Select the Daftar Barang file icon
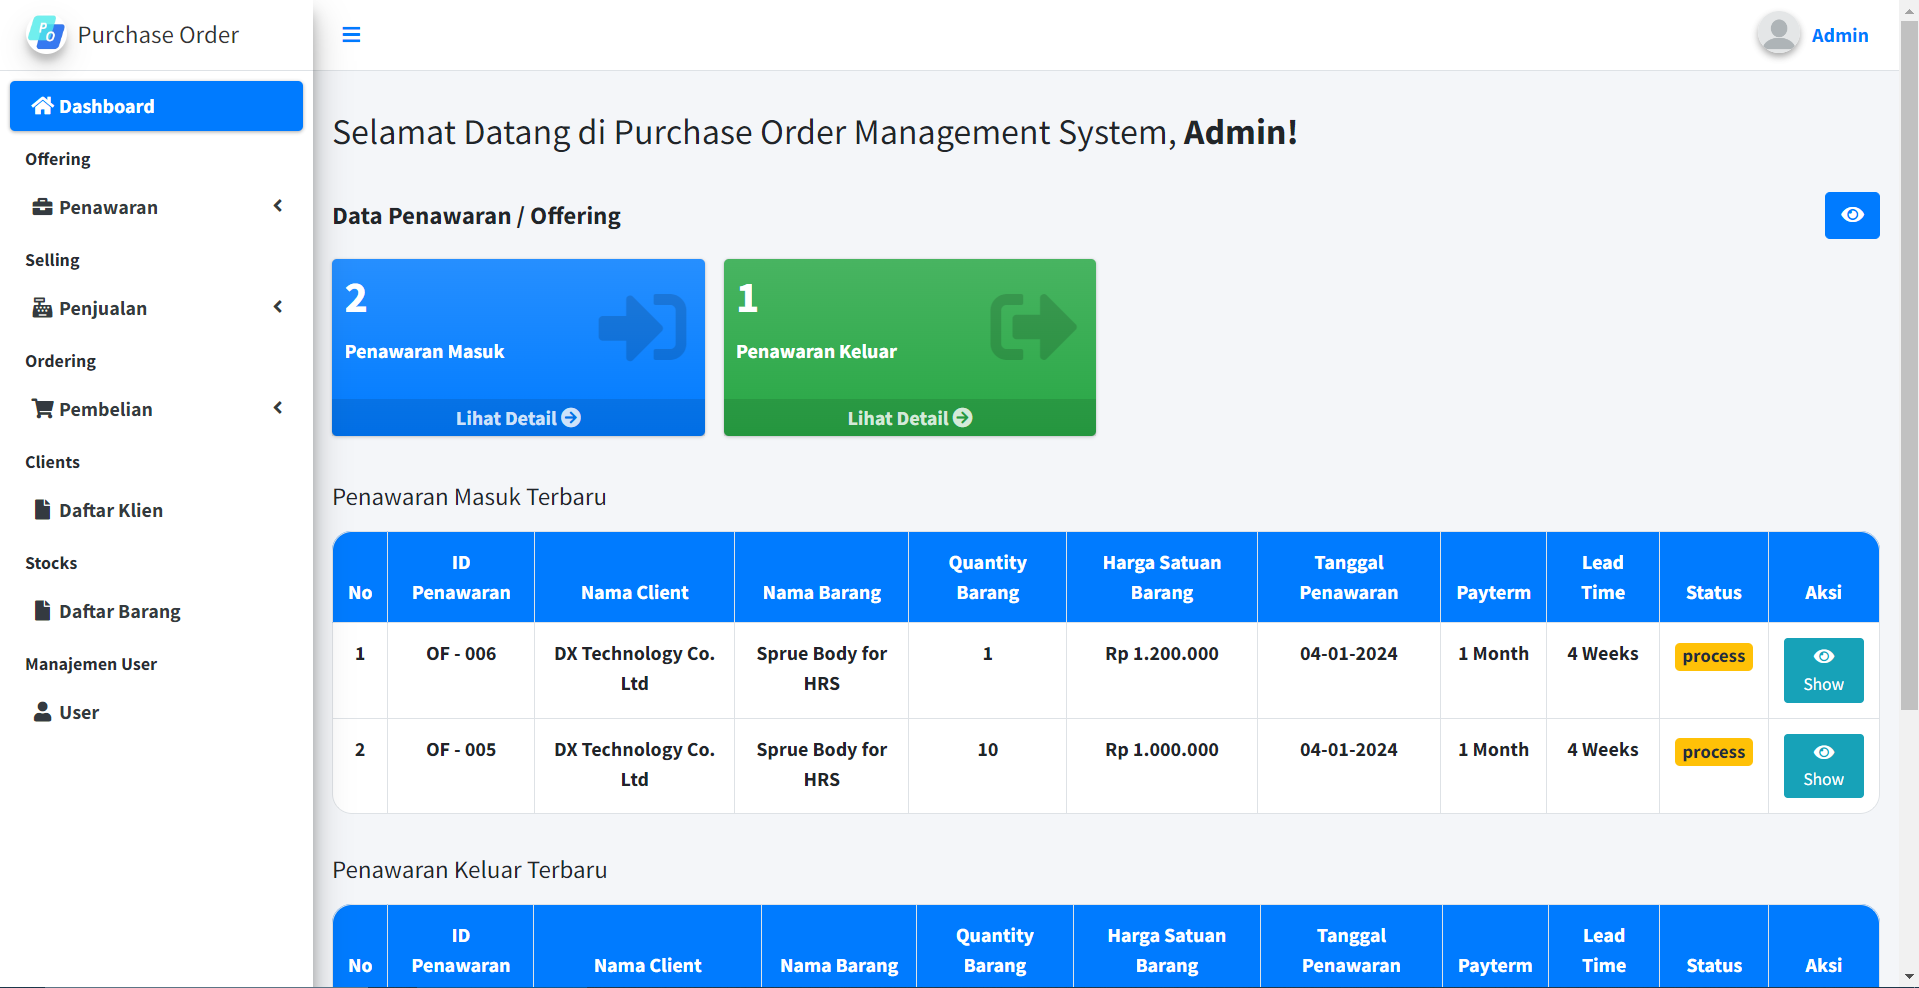The height and width of the screenshot is (988, 1919). pos(42,610)
